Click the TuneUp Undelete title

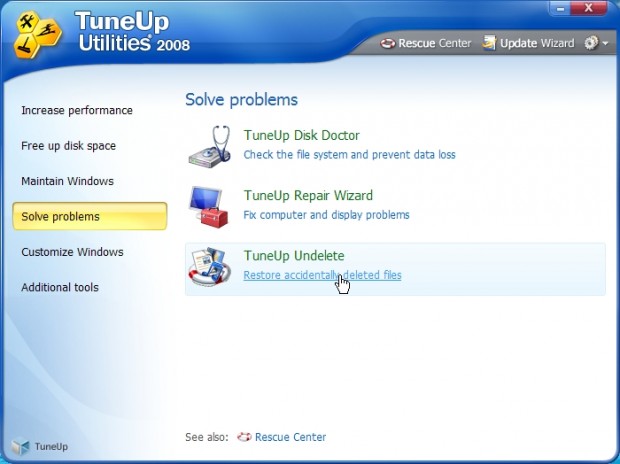pos(294,256)
